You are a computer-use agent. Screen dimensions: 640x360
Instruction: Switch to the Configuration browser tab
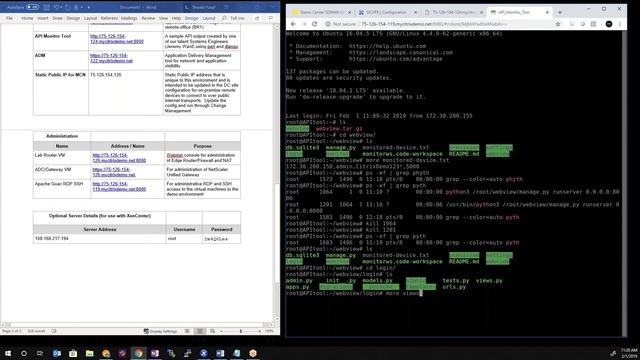point(387,12)
